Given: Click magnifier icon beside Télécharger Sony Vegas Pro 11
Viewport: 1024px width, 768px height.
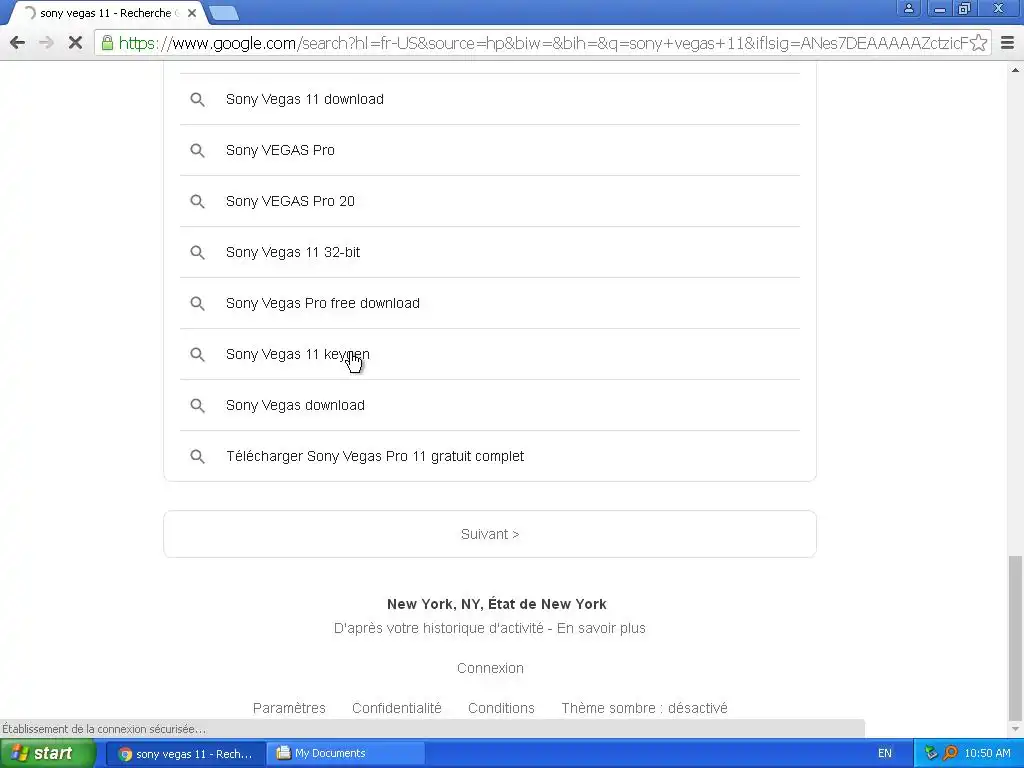Looking at the screenshot, I should click(197, 456).
